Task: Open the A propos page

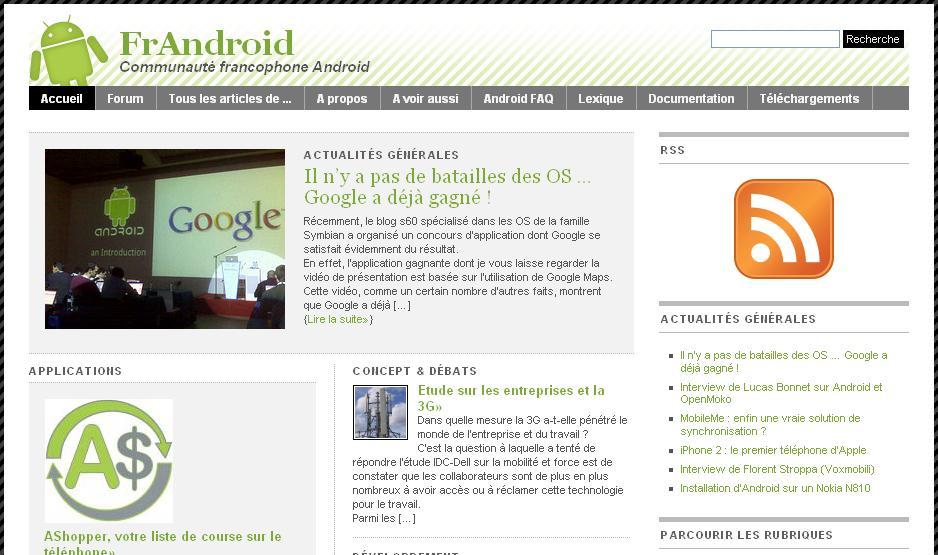Action: pyautogui.click(x=342, y=99)
